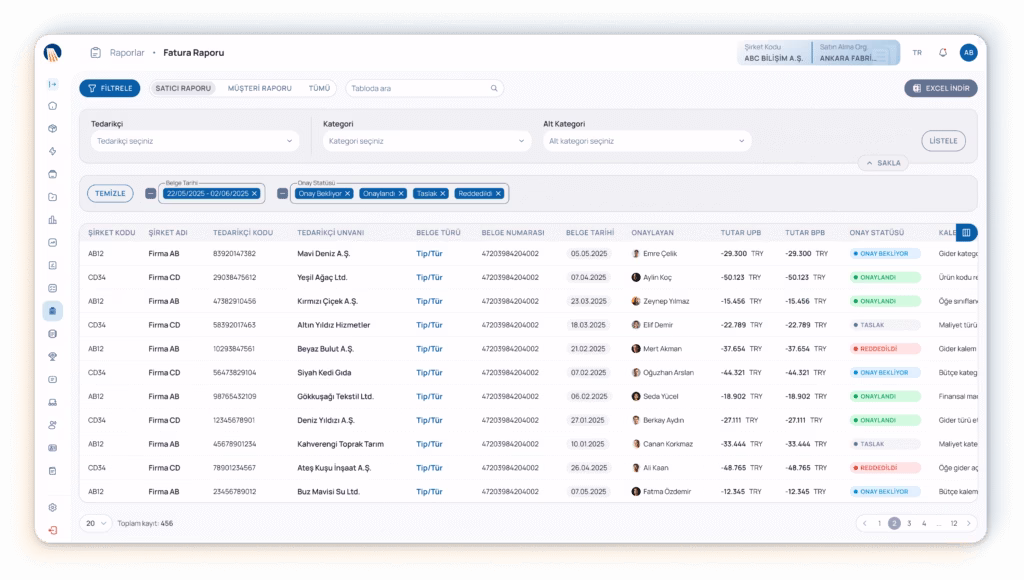Go to page 3 in pagination
This screenshot has width=1024, height=580.
click(x=909, y=523)
